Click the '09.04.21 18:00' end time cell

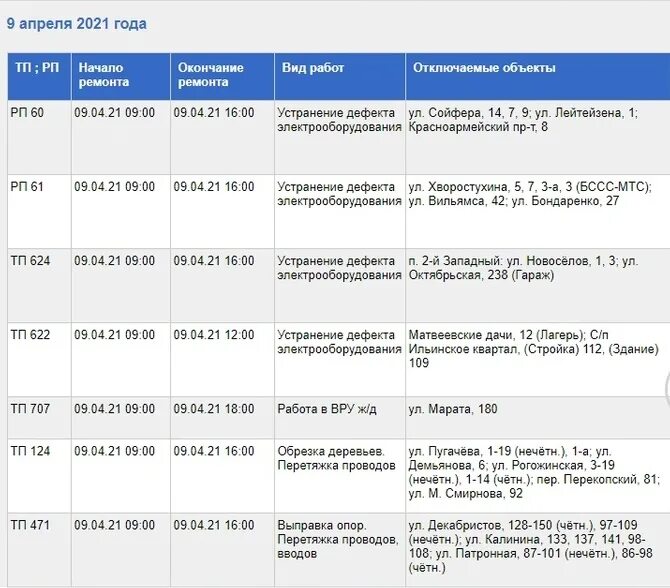[x=222, y=417]
